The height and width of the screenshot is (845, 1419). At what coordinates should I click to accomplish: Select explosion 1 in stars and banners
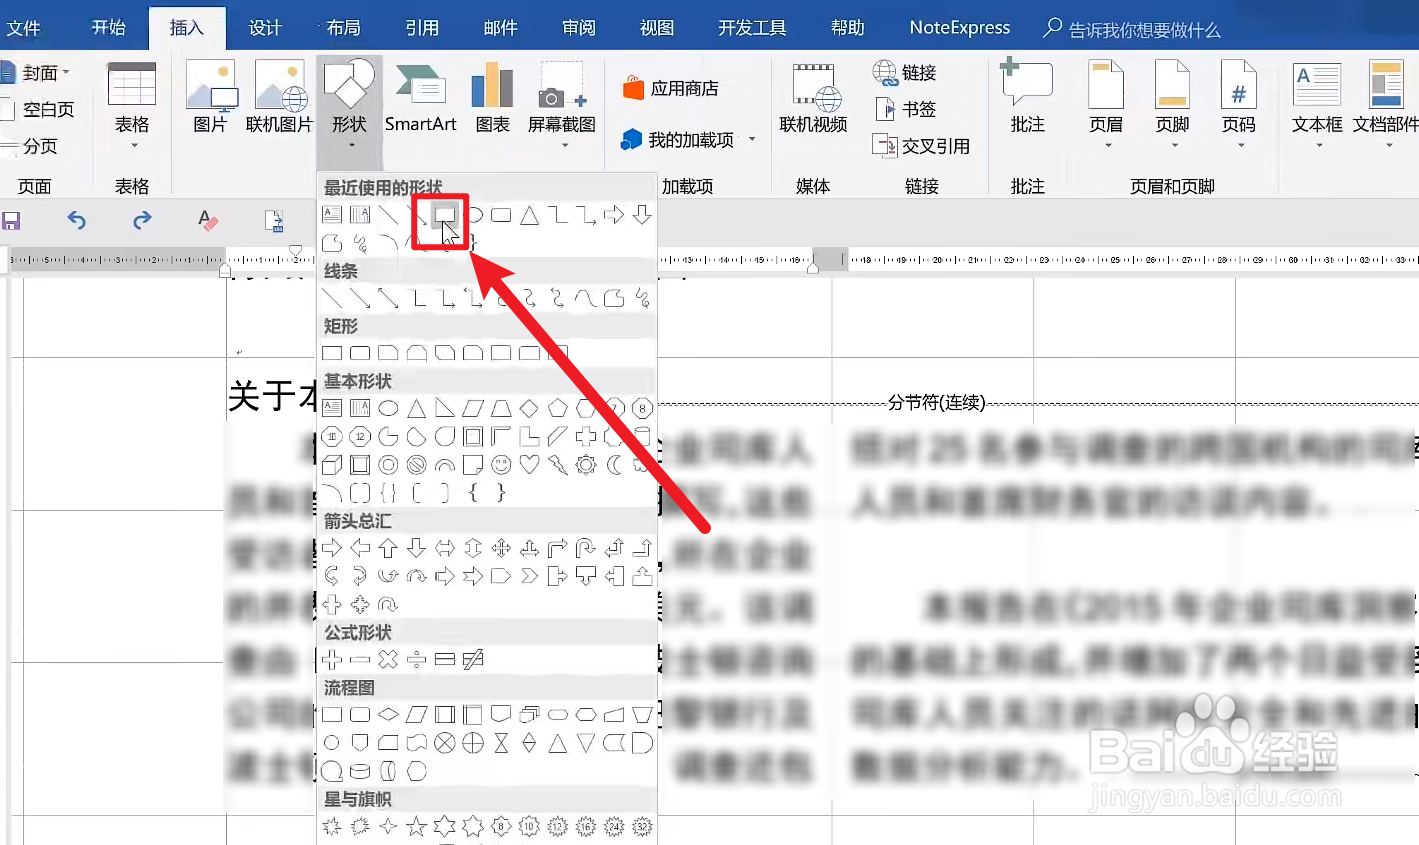coord(332,826)
